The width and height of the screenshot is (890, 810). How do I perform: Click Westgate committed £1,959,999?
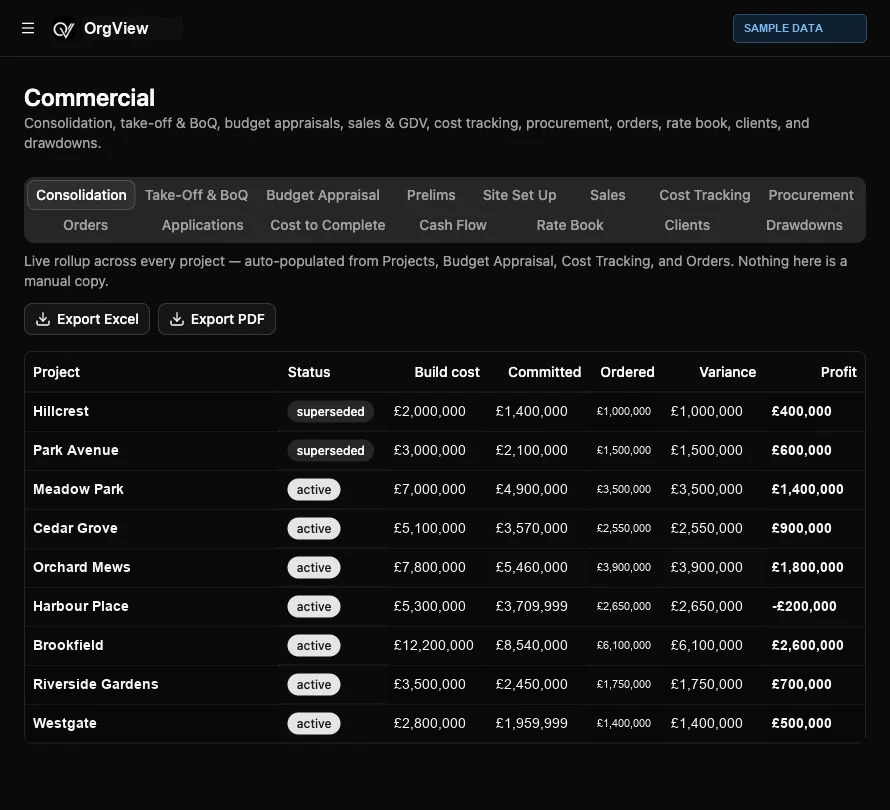(x=531, y=723)
